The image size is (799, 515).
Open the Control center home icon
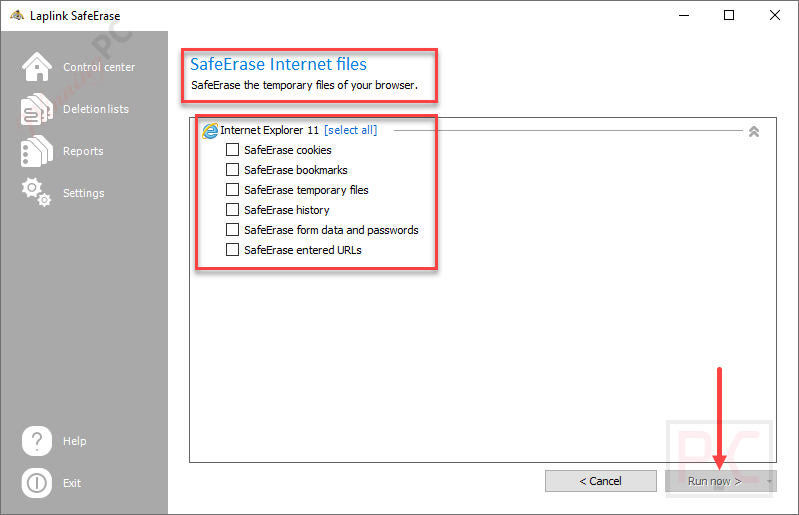(37, 67)
